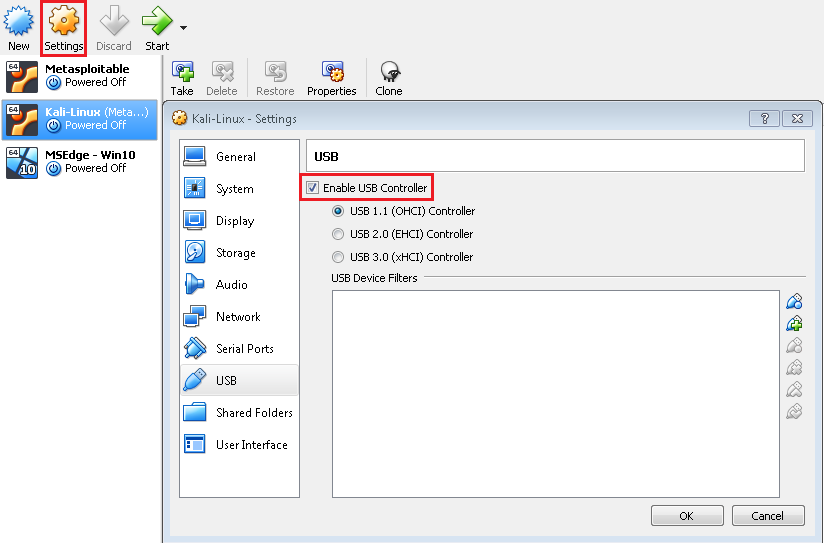This screenshot has width=824, height=543.
Task: Click the move USB filter up icon
Action: [x=794, y=389]
